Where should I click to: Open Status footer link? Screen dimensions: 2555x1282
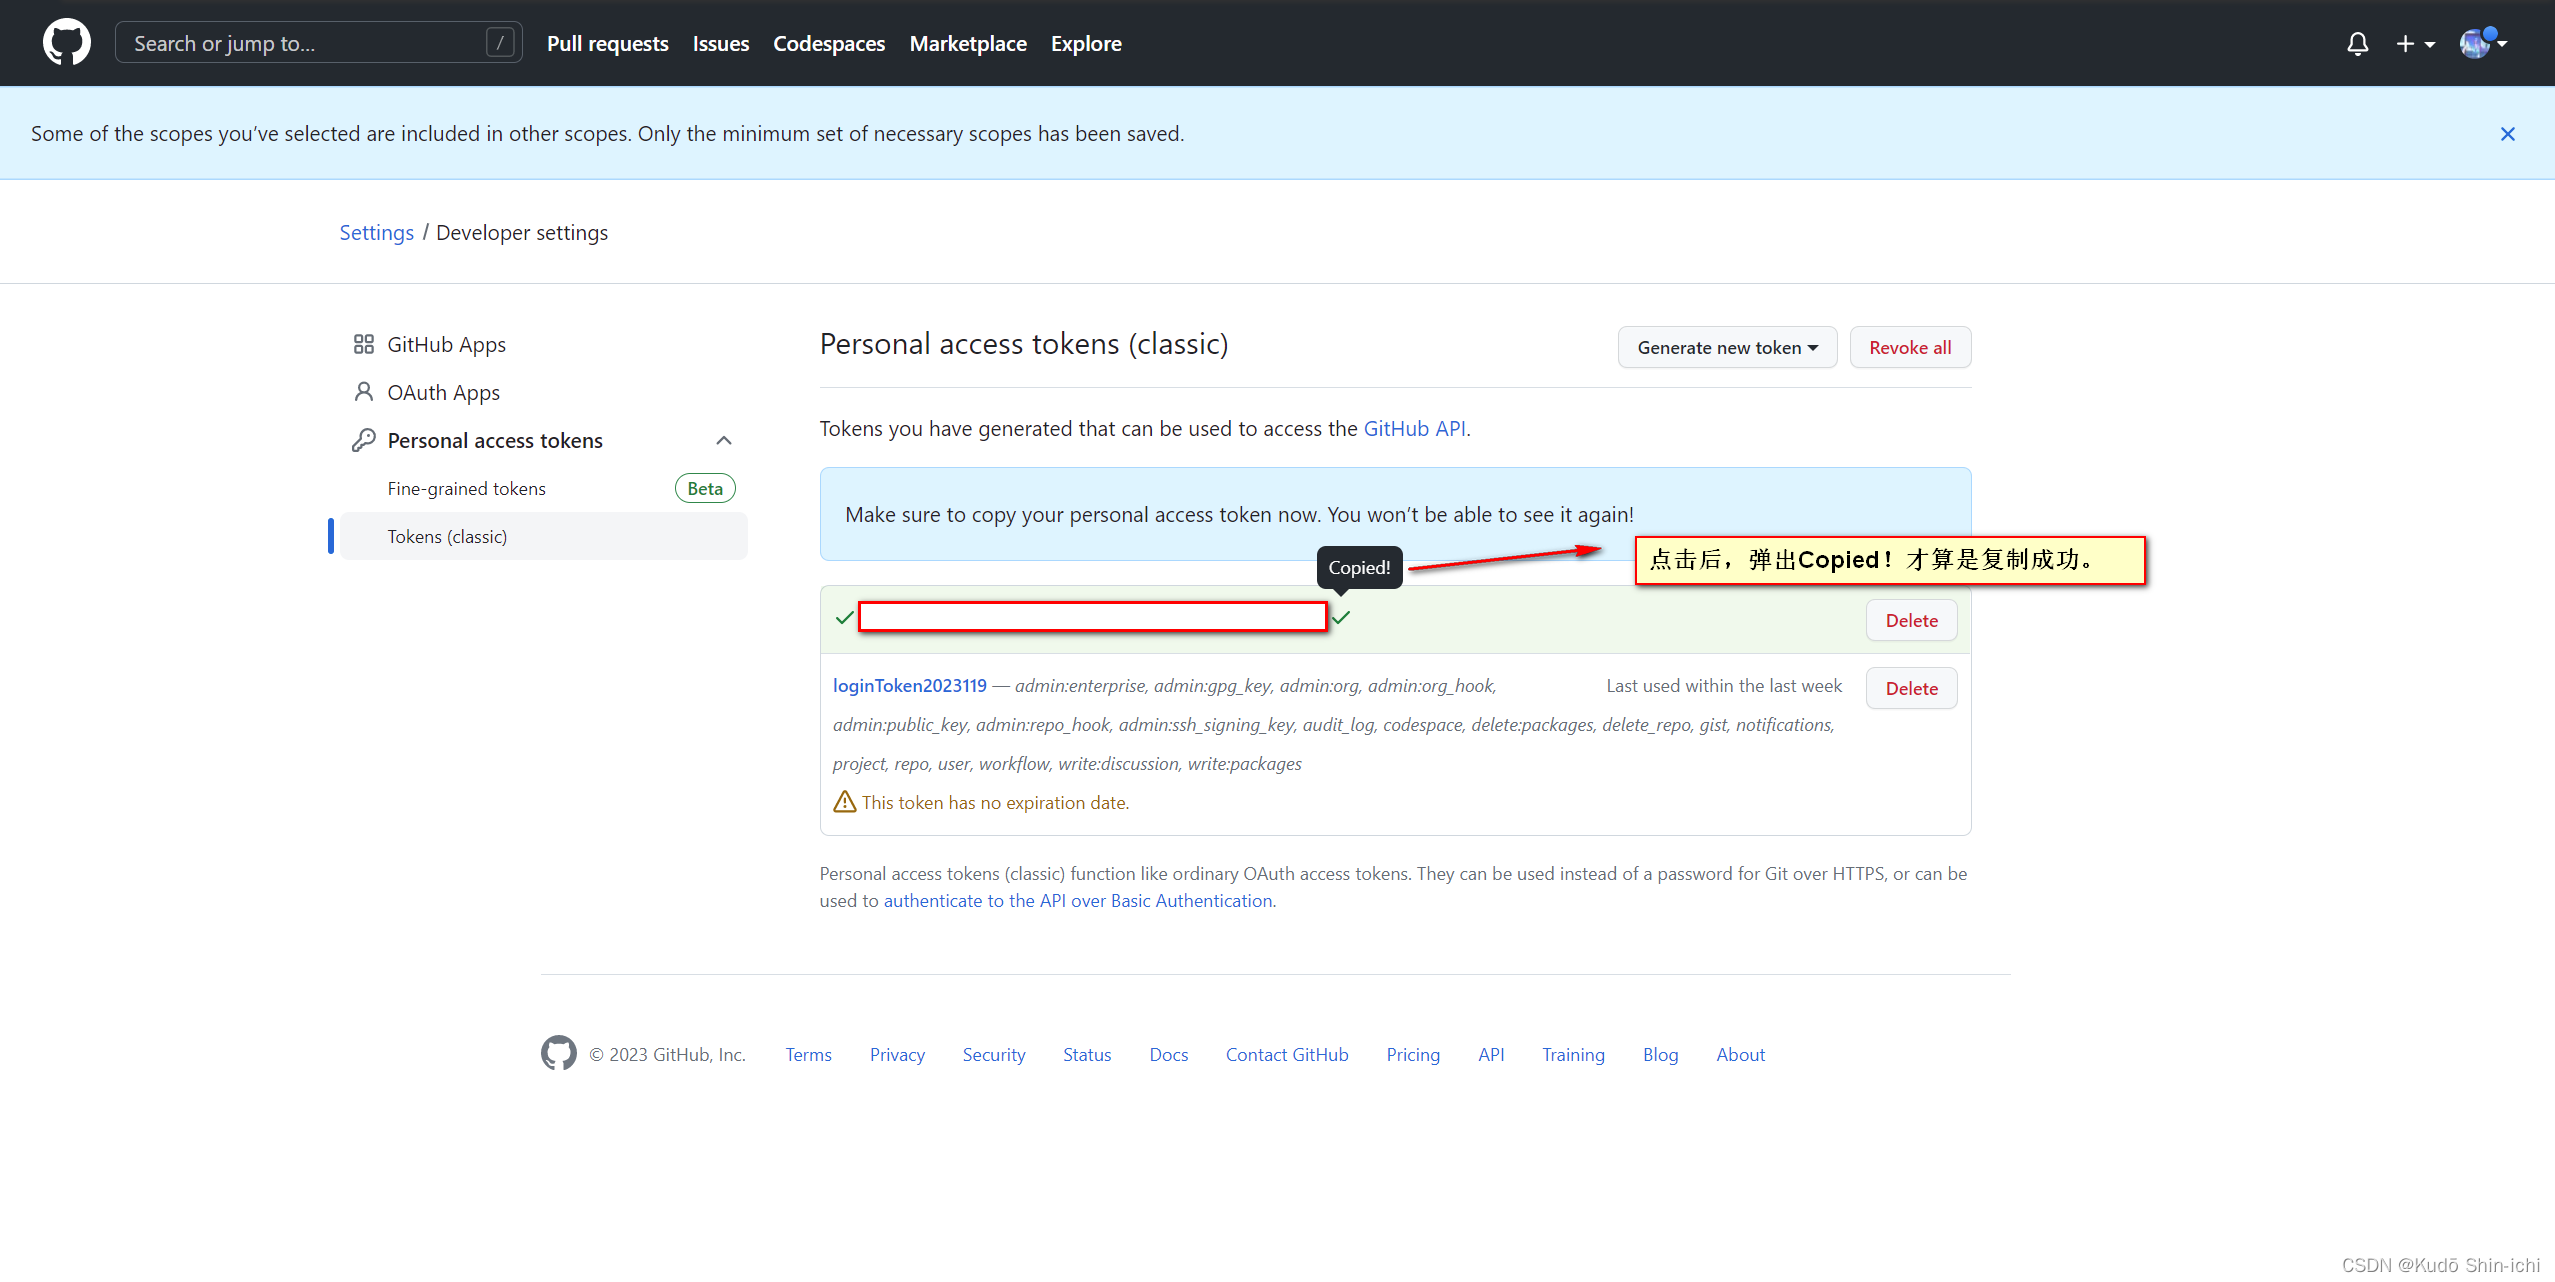pos(1087,1055)
